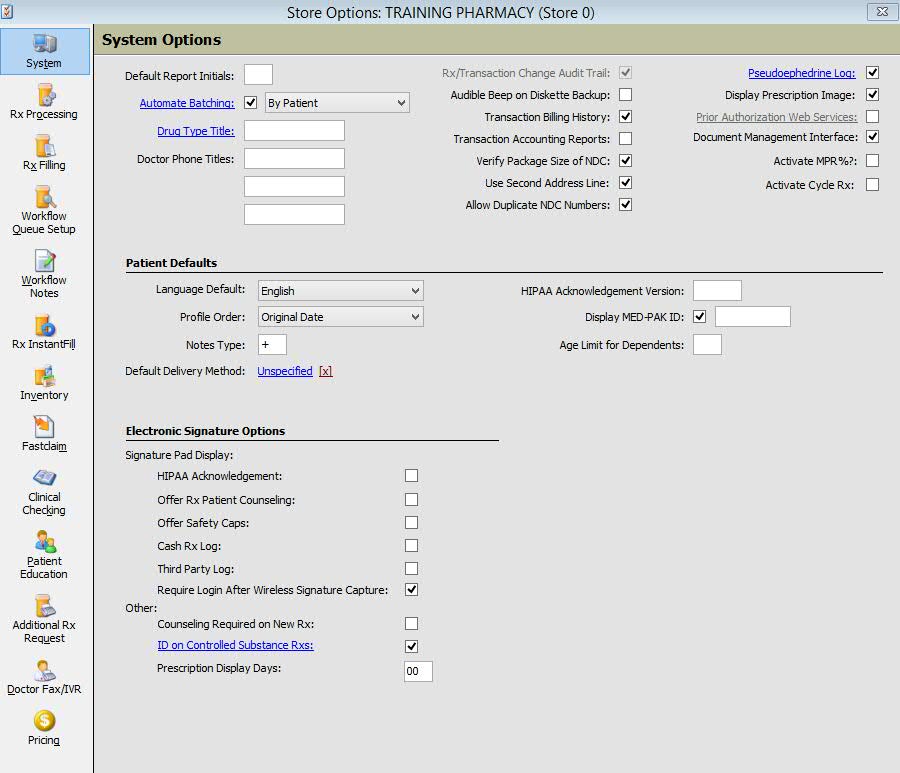Screen dimensions: 900x773
Task: Click Notes Type input field
Action: tap(272, 345)
